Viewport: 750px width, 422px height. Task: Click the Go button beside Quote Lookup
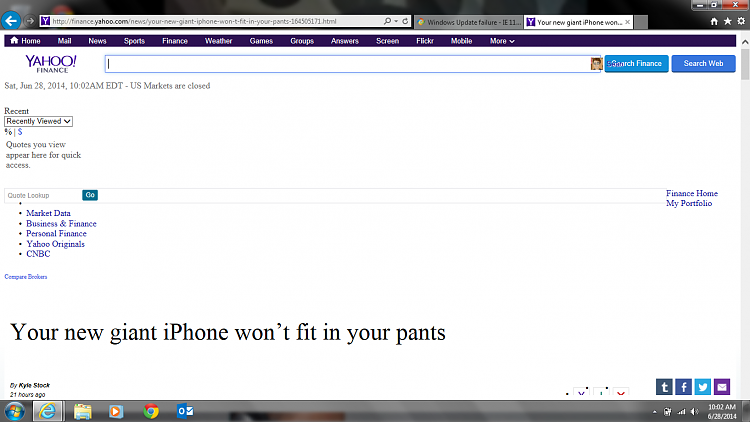(x=90, y=195)
